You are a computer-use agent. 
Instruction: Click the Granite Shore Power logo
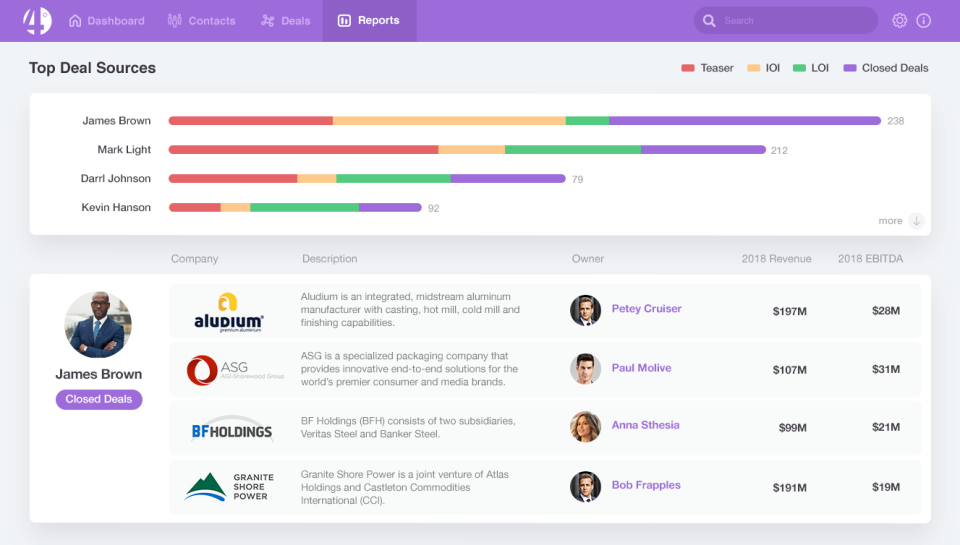click(x=229, y=487)
